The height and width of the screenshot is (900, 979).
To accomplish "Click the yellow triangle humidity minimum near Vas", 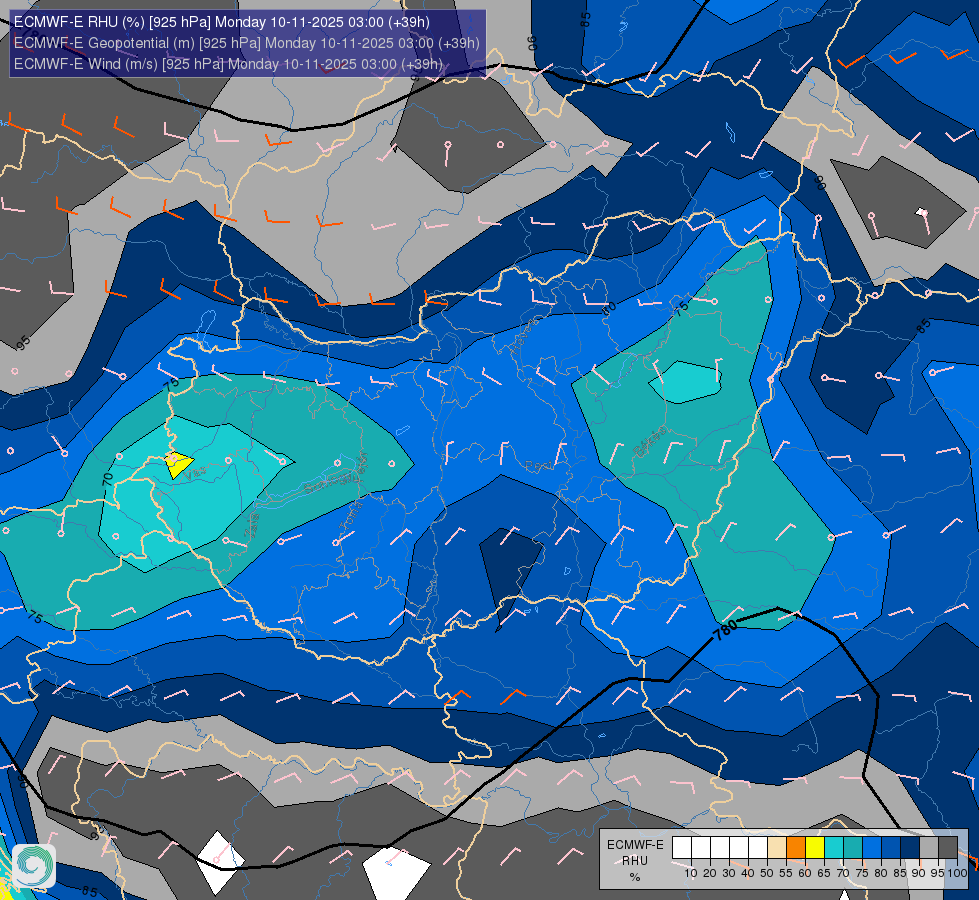I will [178, 465].
